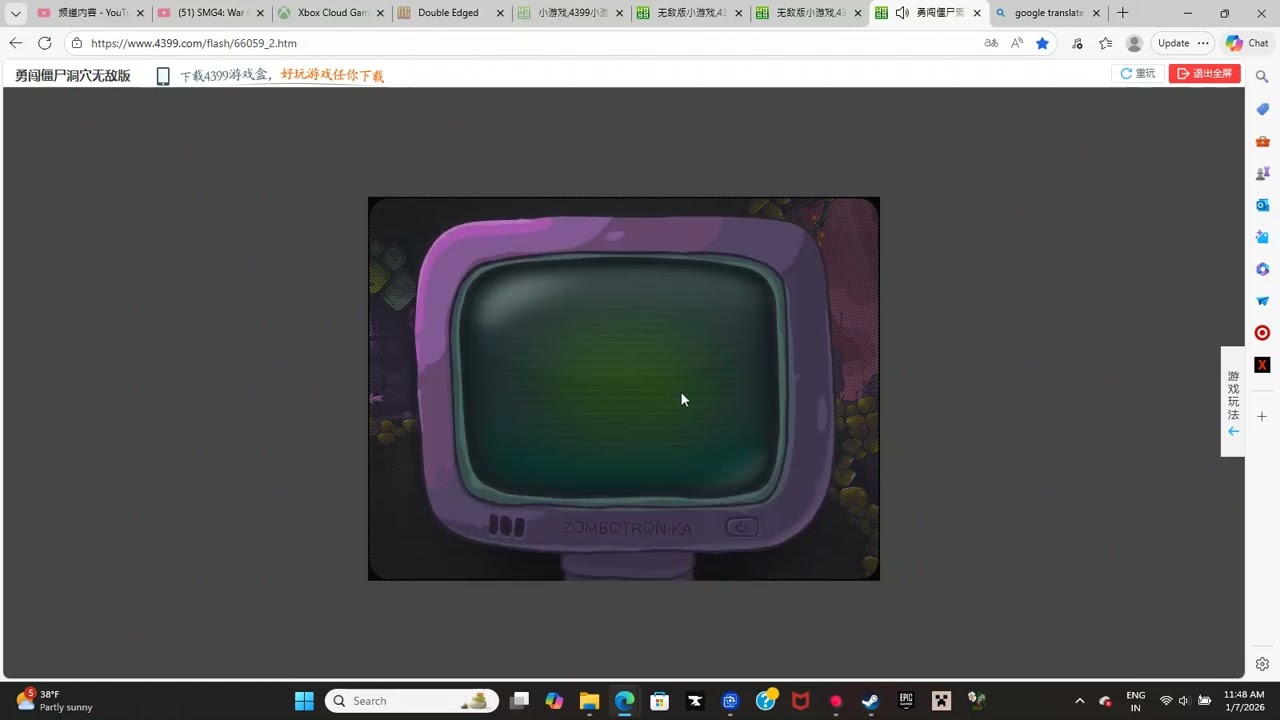The width and height of the screenshot is (1280, 720).
Task: Toggle the favorites star for this page
Action: coord(1042,43)
